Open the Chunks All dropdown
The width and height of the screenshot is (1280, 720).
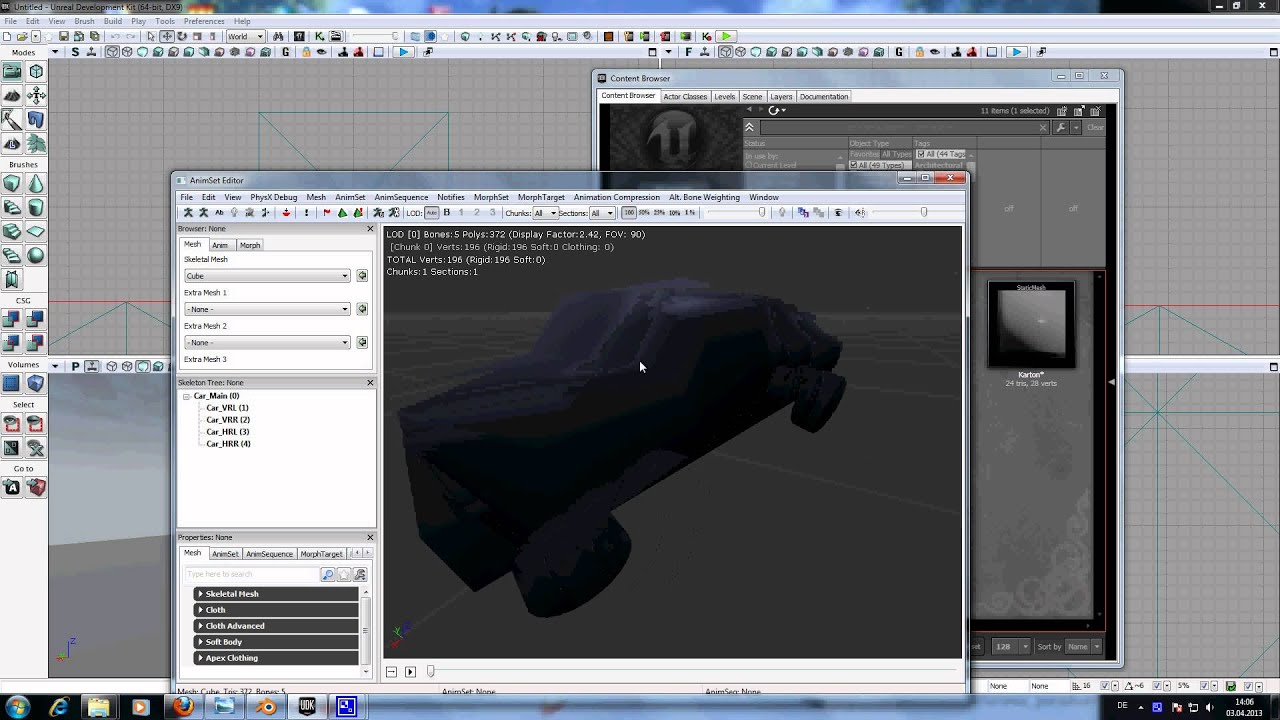[x=544, y=213]
